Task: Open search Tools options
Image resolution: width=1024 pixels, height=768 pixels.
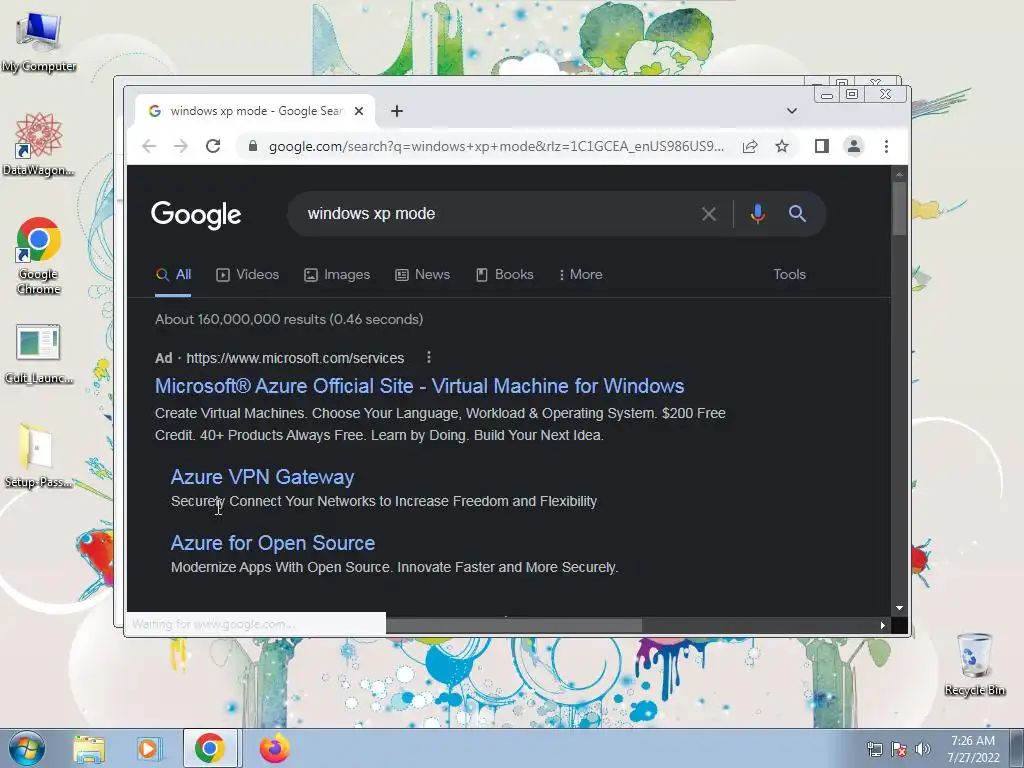Action: [x=789, y=275]
